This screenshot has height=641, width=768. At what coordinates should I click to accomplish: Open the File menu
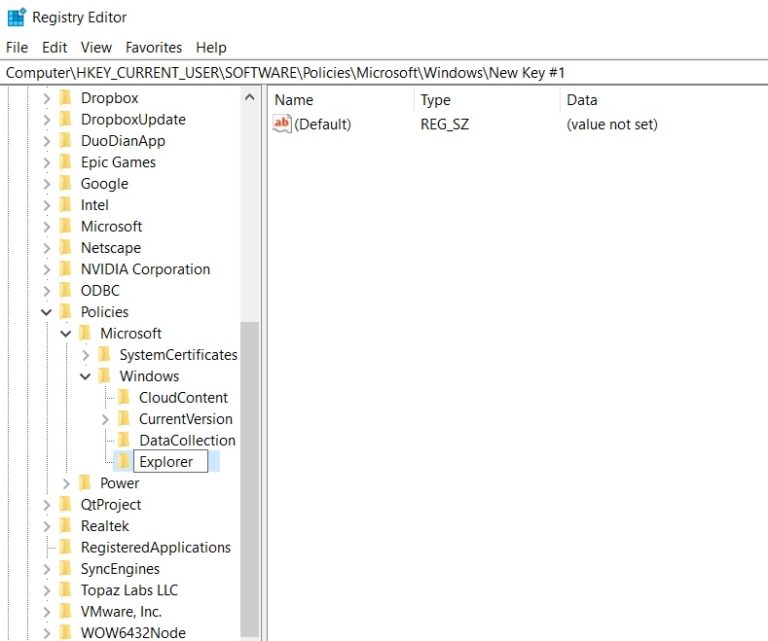pos(17,47)
